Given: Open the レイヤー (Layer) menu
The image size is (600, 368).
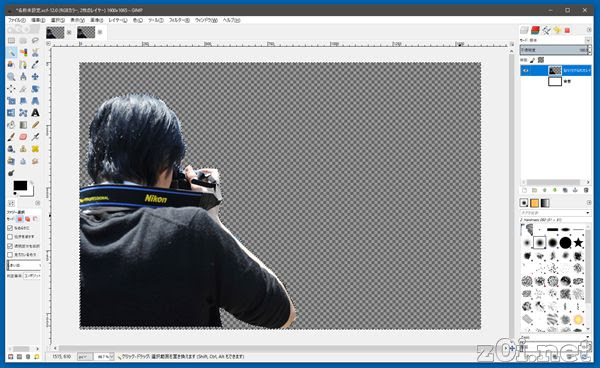Looking at the screenshot, I should (x=117, y=20).
